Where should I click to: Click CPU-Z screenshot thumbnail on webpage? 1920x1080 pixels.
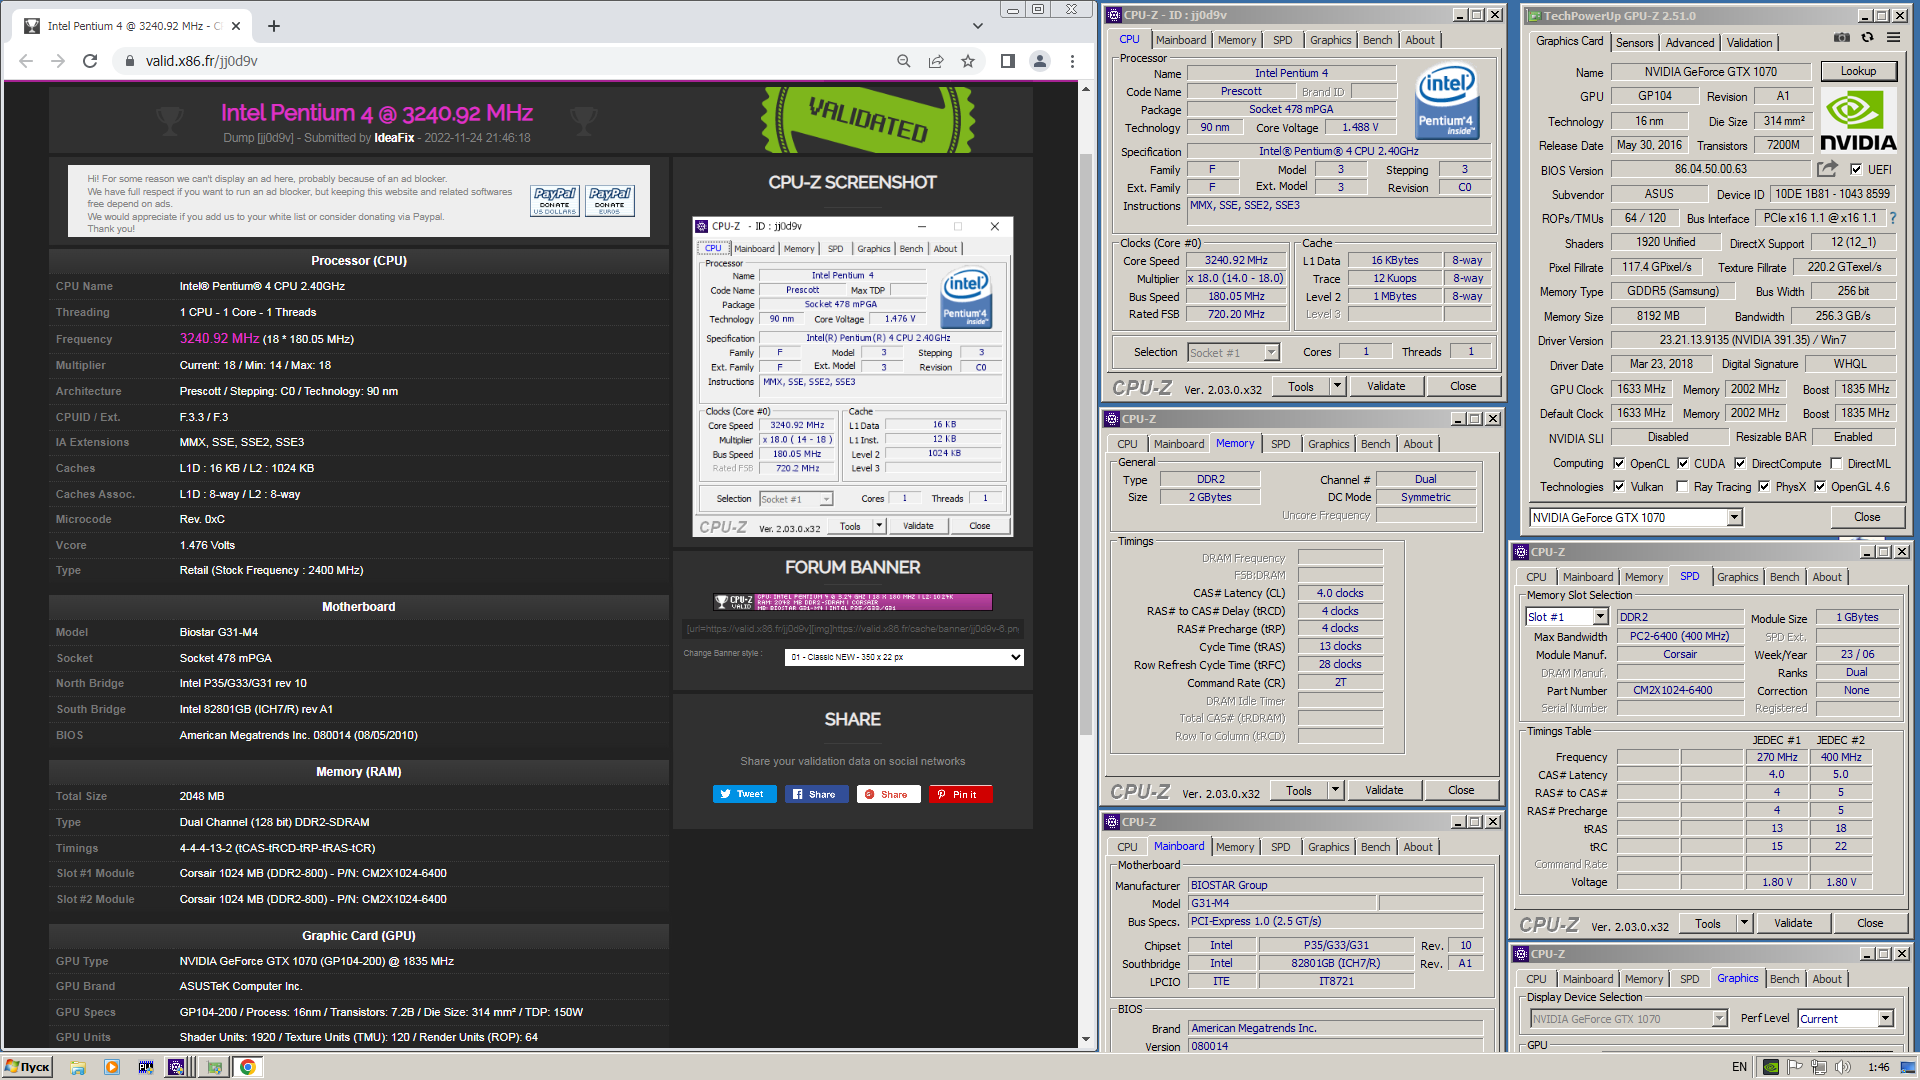(x=852, y=377)
